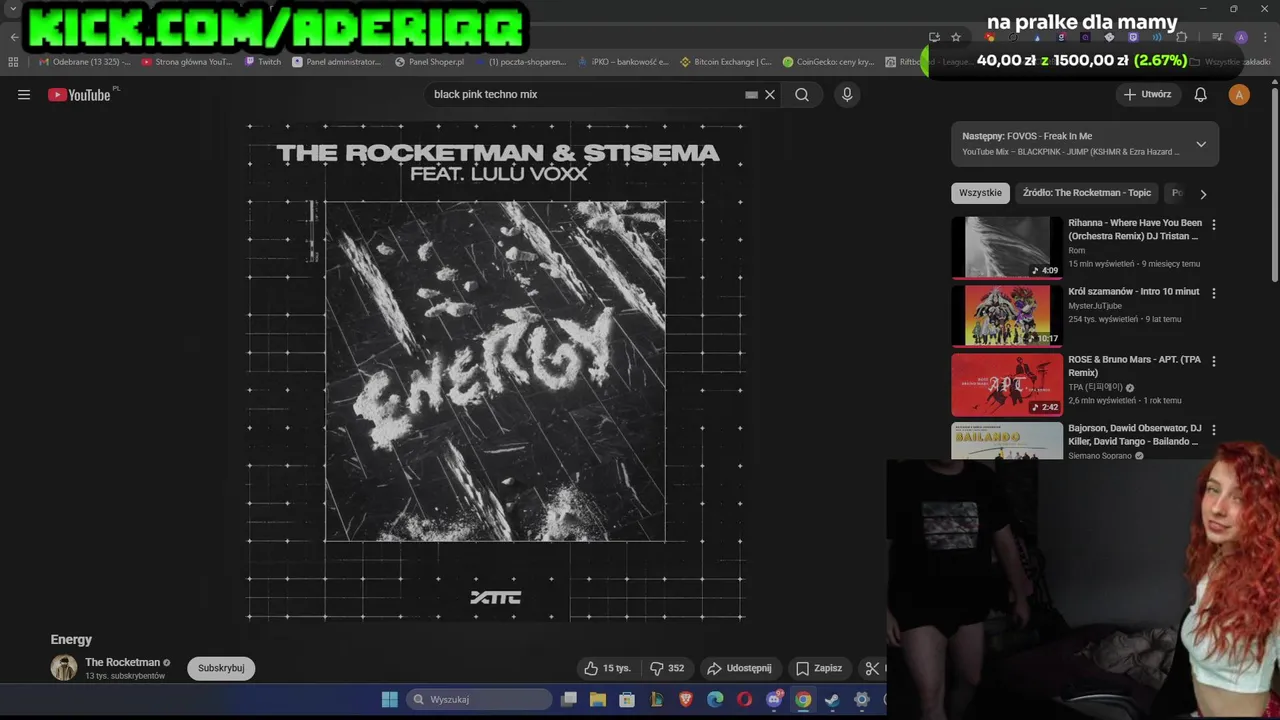
Task: Open Settings gear on taskbar
Action: (861, 699)
